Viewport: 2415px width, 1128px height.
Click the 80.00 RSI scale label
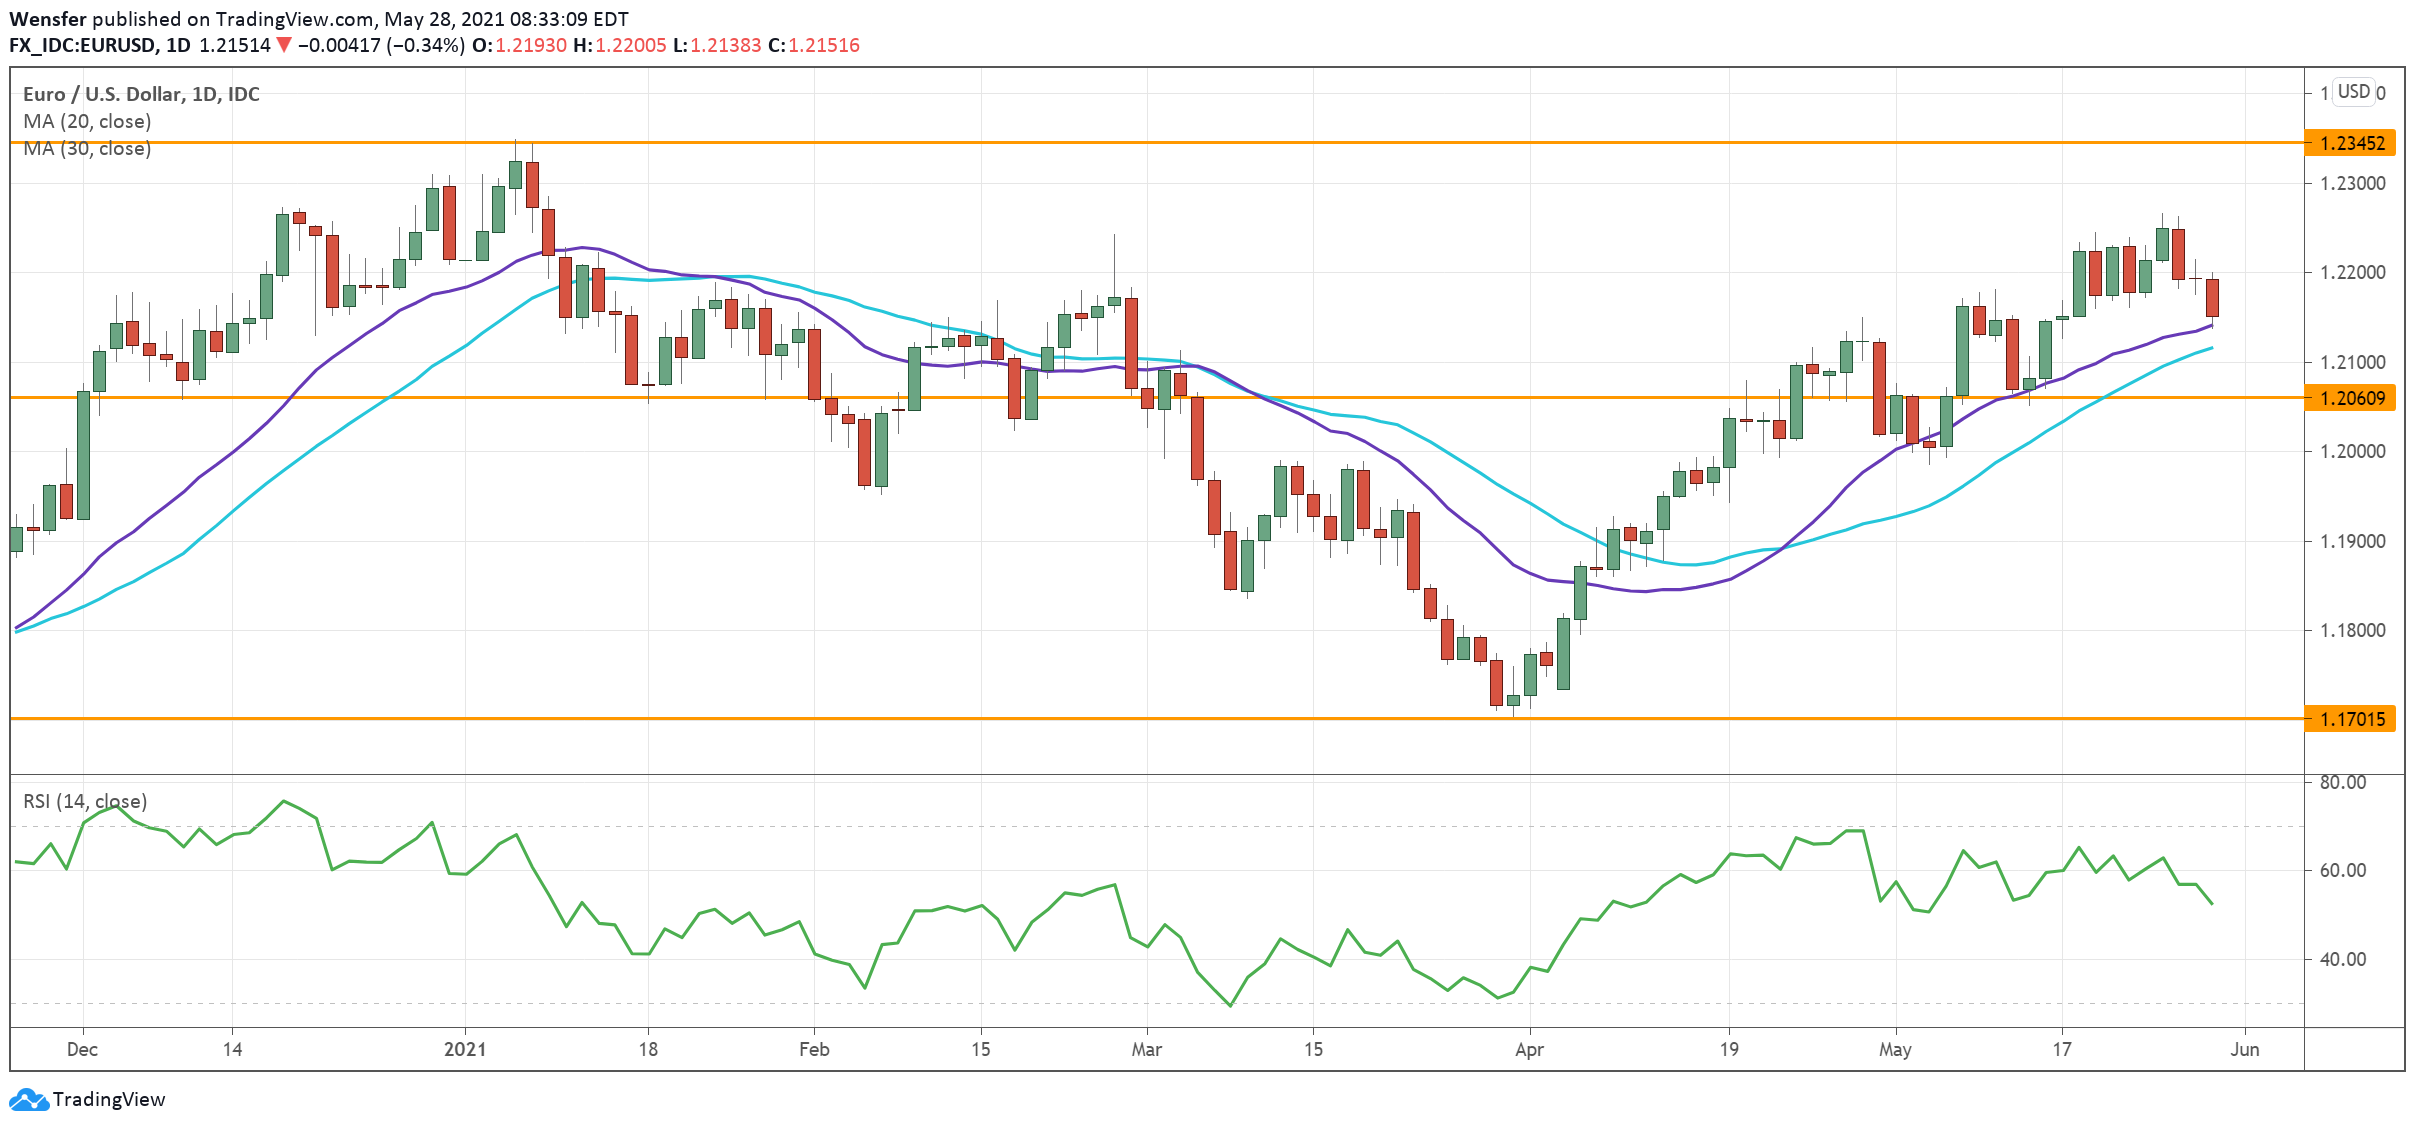pyautogui.click(x=2342, y=782)
